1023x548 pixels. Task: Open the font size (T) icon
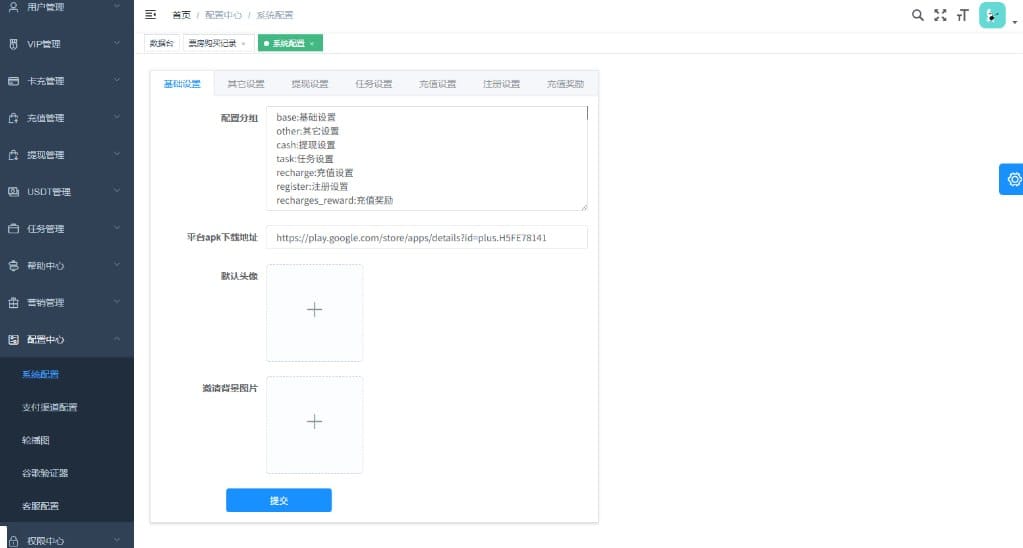coord(962,15)
